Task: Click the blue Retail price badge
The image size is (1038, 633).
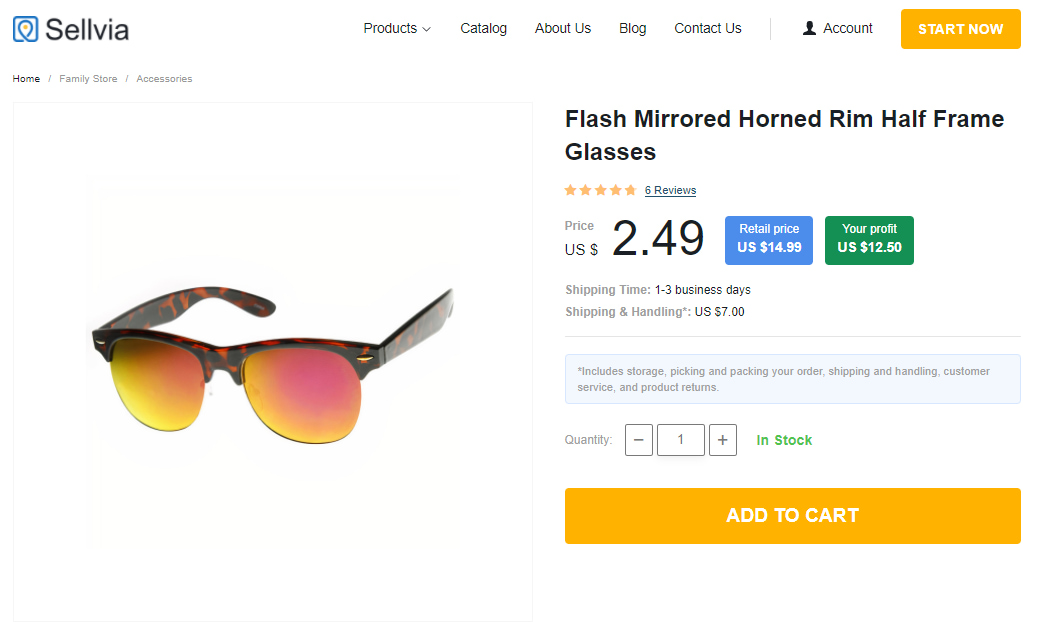Action: click(769, 240)
